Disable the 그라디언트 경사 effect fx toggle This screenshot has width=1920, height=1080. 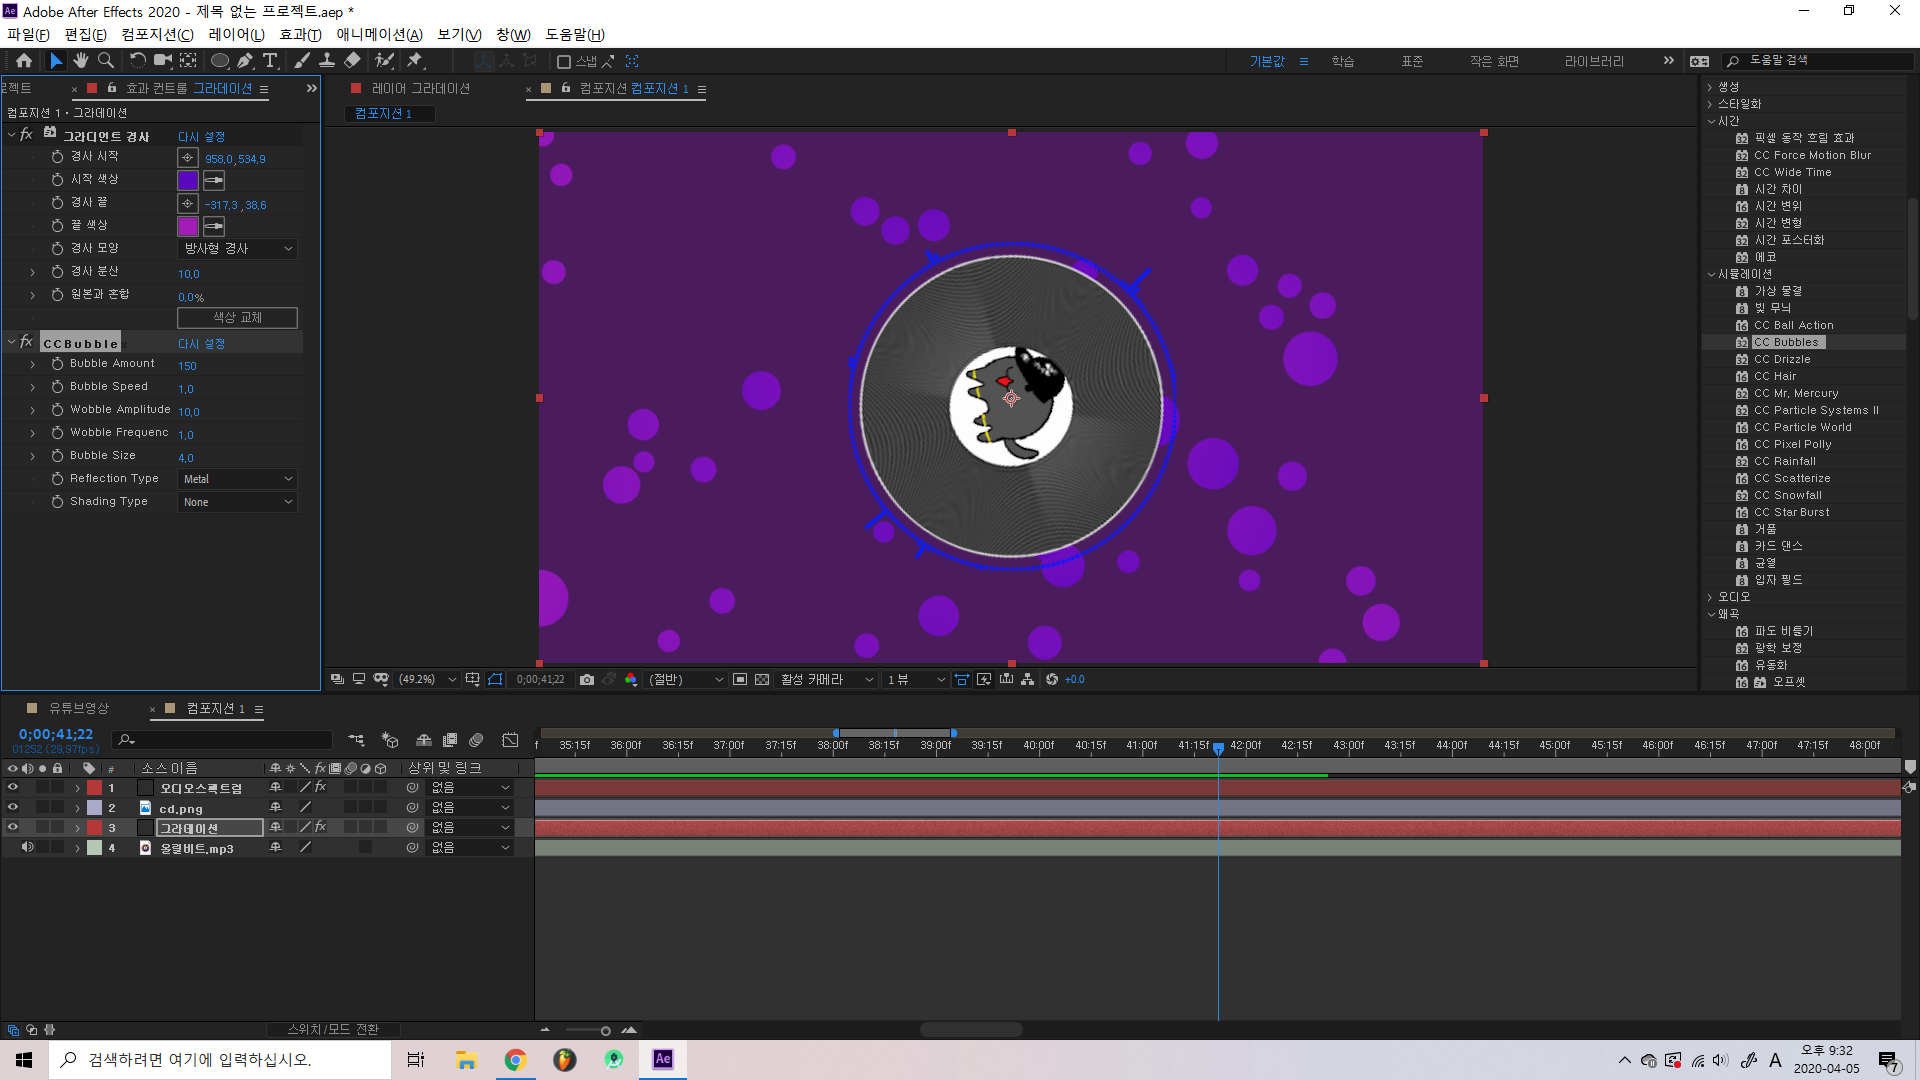pos(27,135)
